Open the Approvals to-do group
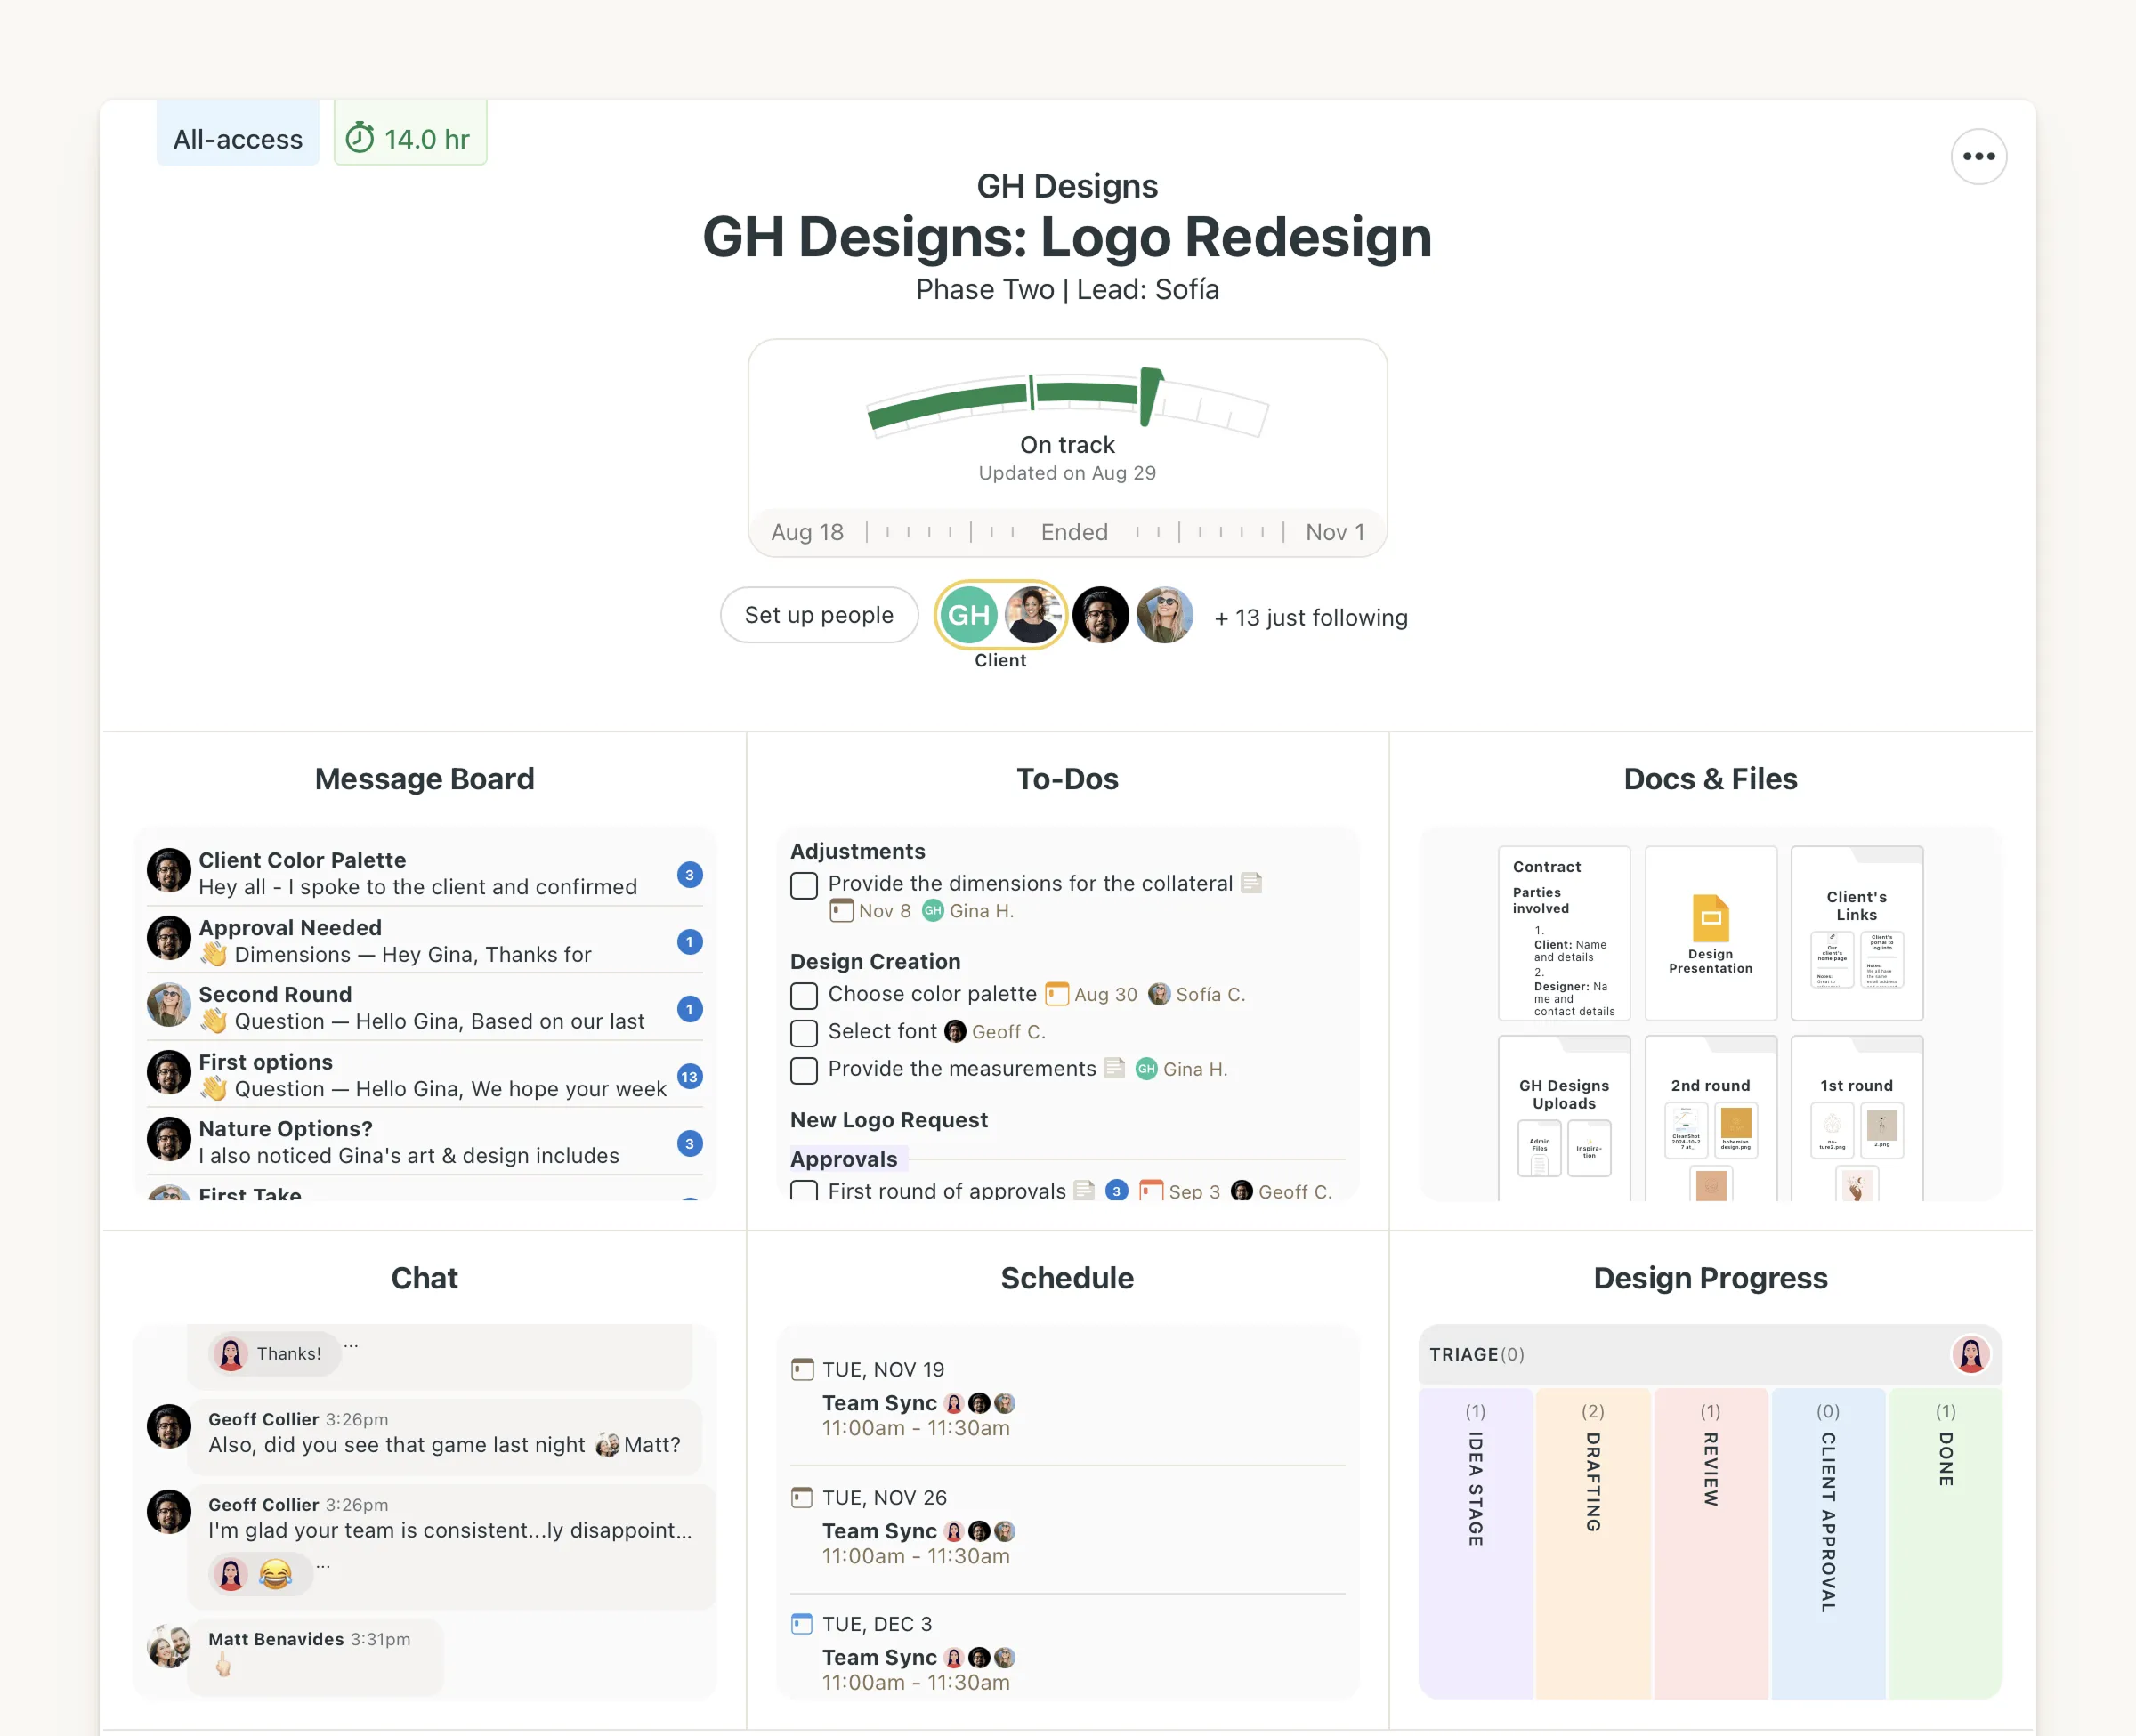 point(844,1158)
